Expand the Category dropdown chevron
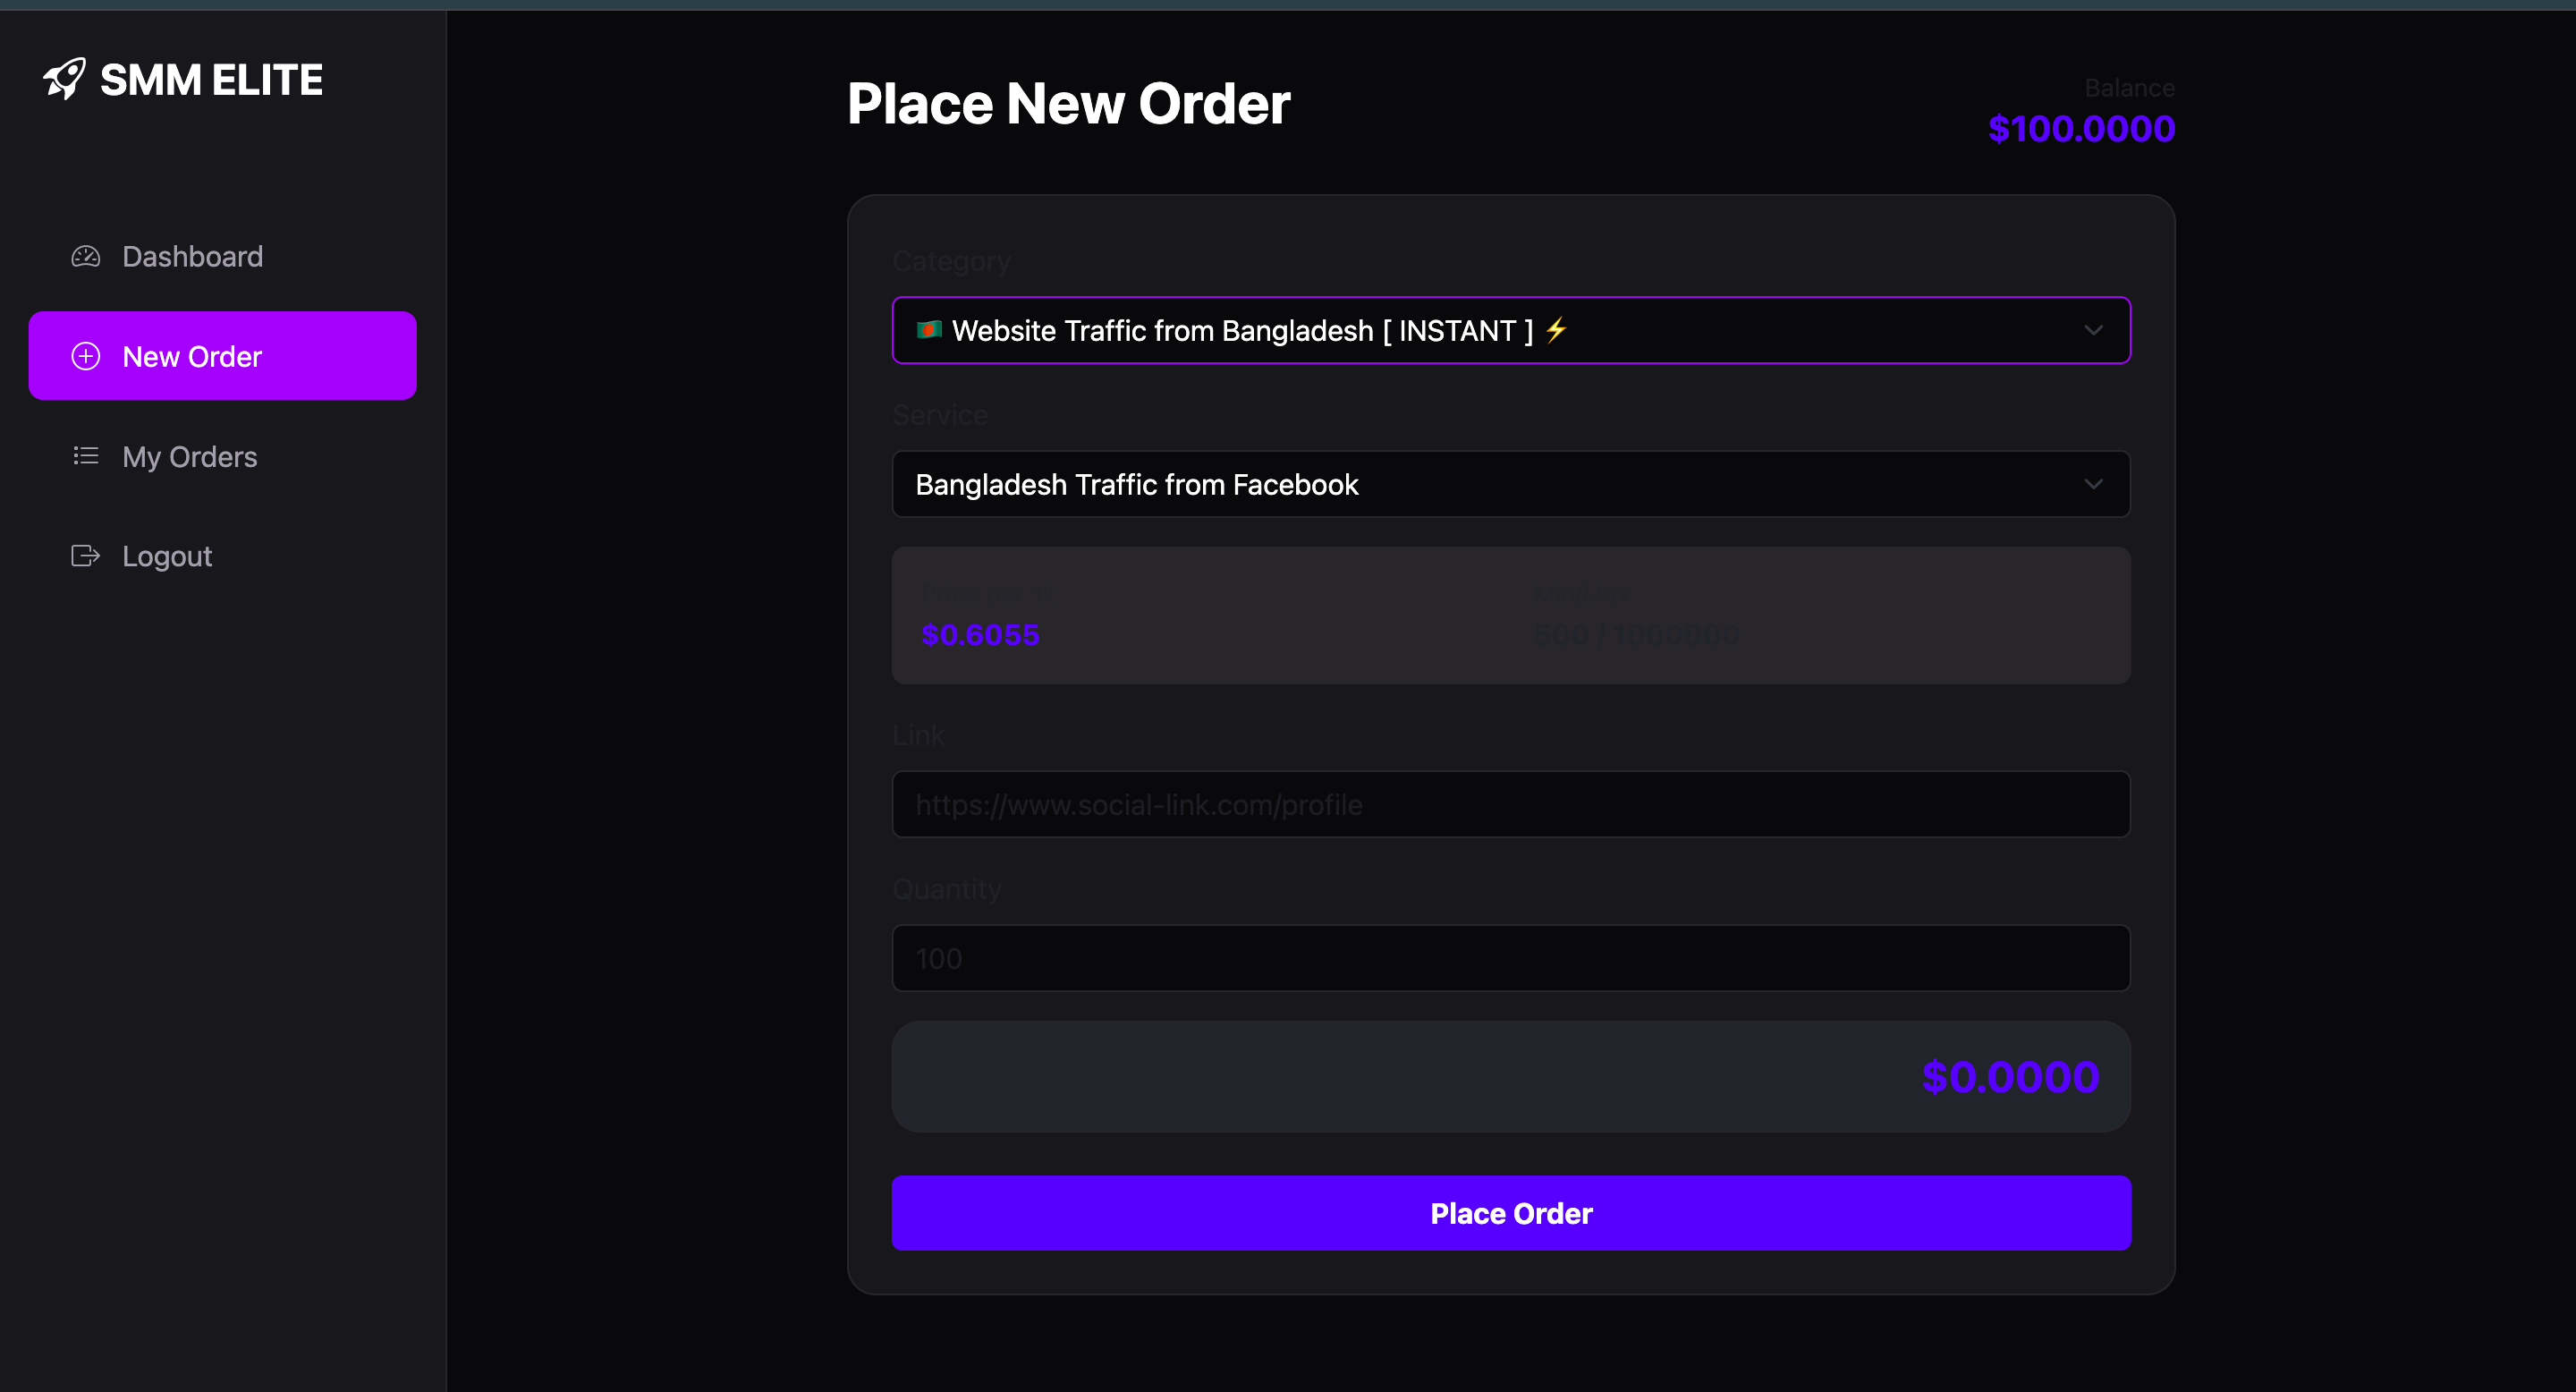 [2093, 330]
